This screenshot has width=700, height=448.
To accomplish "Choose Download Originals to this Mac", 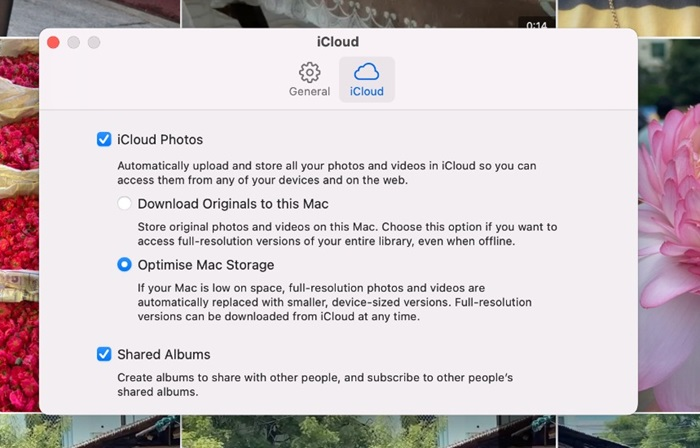I will [124, 203].
